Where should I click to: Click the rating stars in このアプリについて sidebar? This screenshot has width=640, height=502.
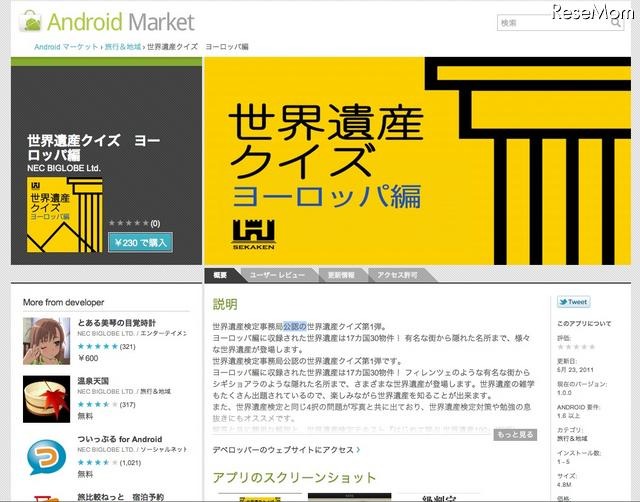[576, 347]
